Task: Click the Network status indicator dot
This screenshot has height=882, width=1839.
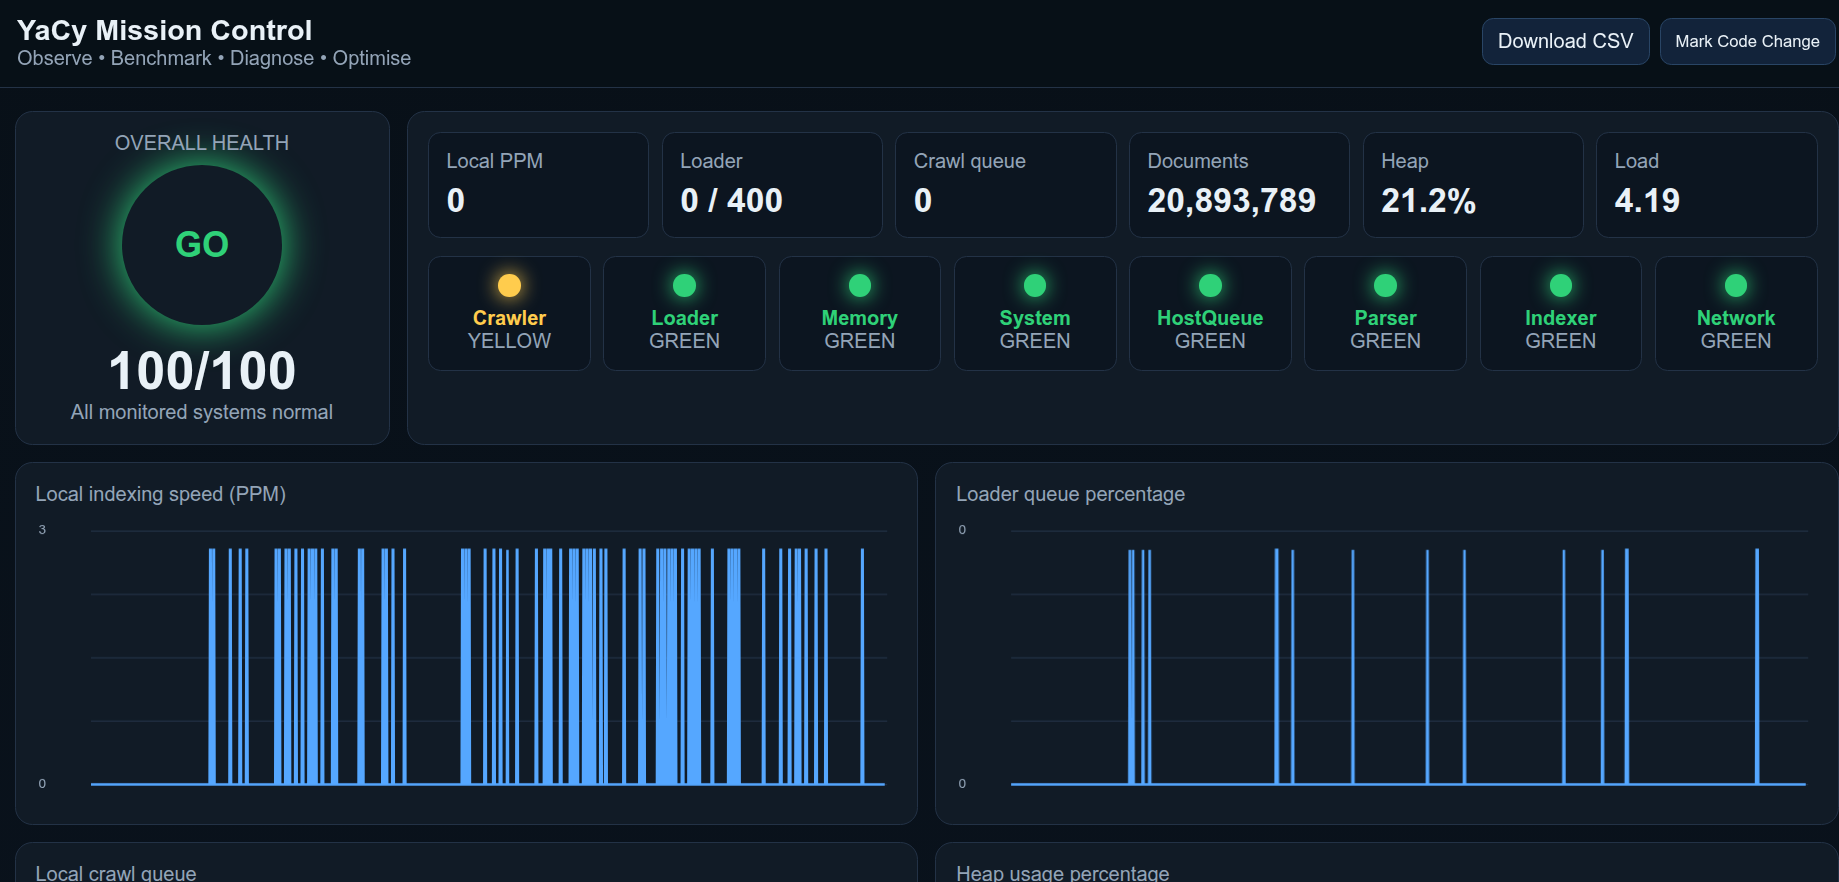Action: pyautogui.click(x=1736, y=286)
